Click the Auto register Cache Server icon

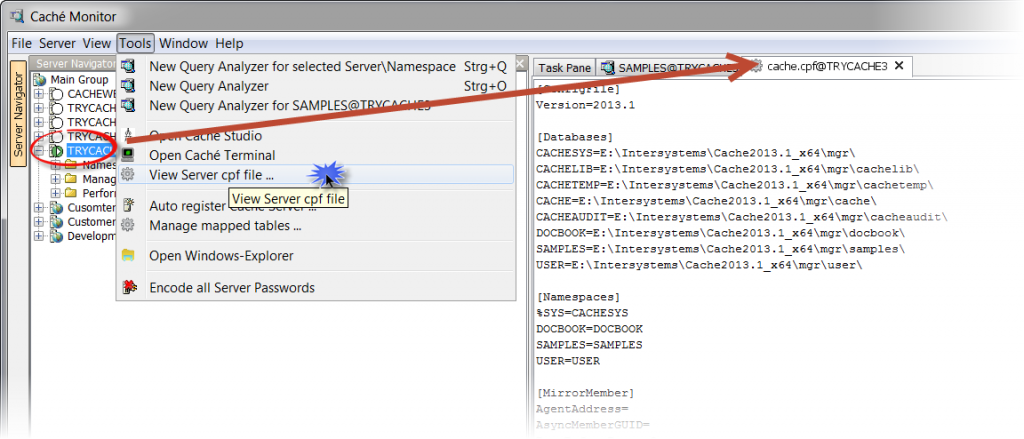coord(129,206)
